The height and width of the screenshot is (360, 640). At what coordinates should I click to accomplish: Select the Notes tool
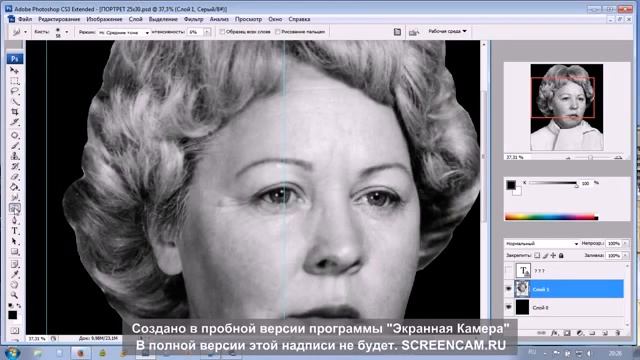[14, 264]
